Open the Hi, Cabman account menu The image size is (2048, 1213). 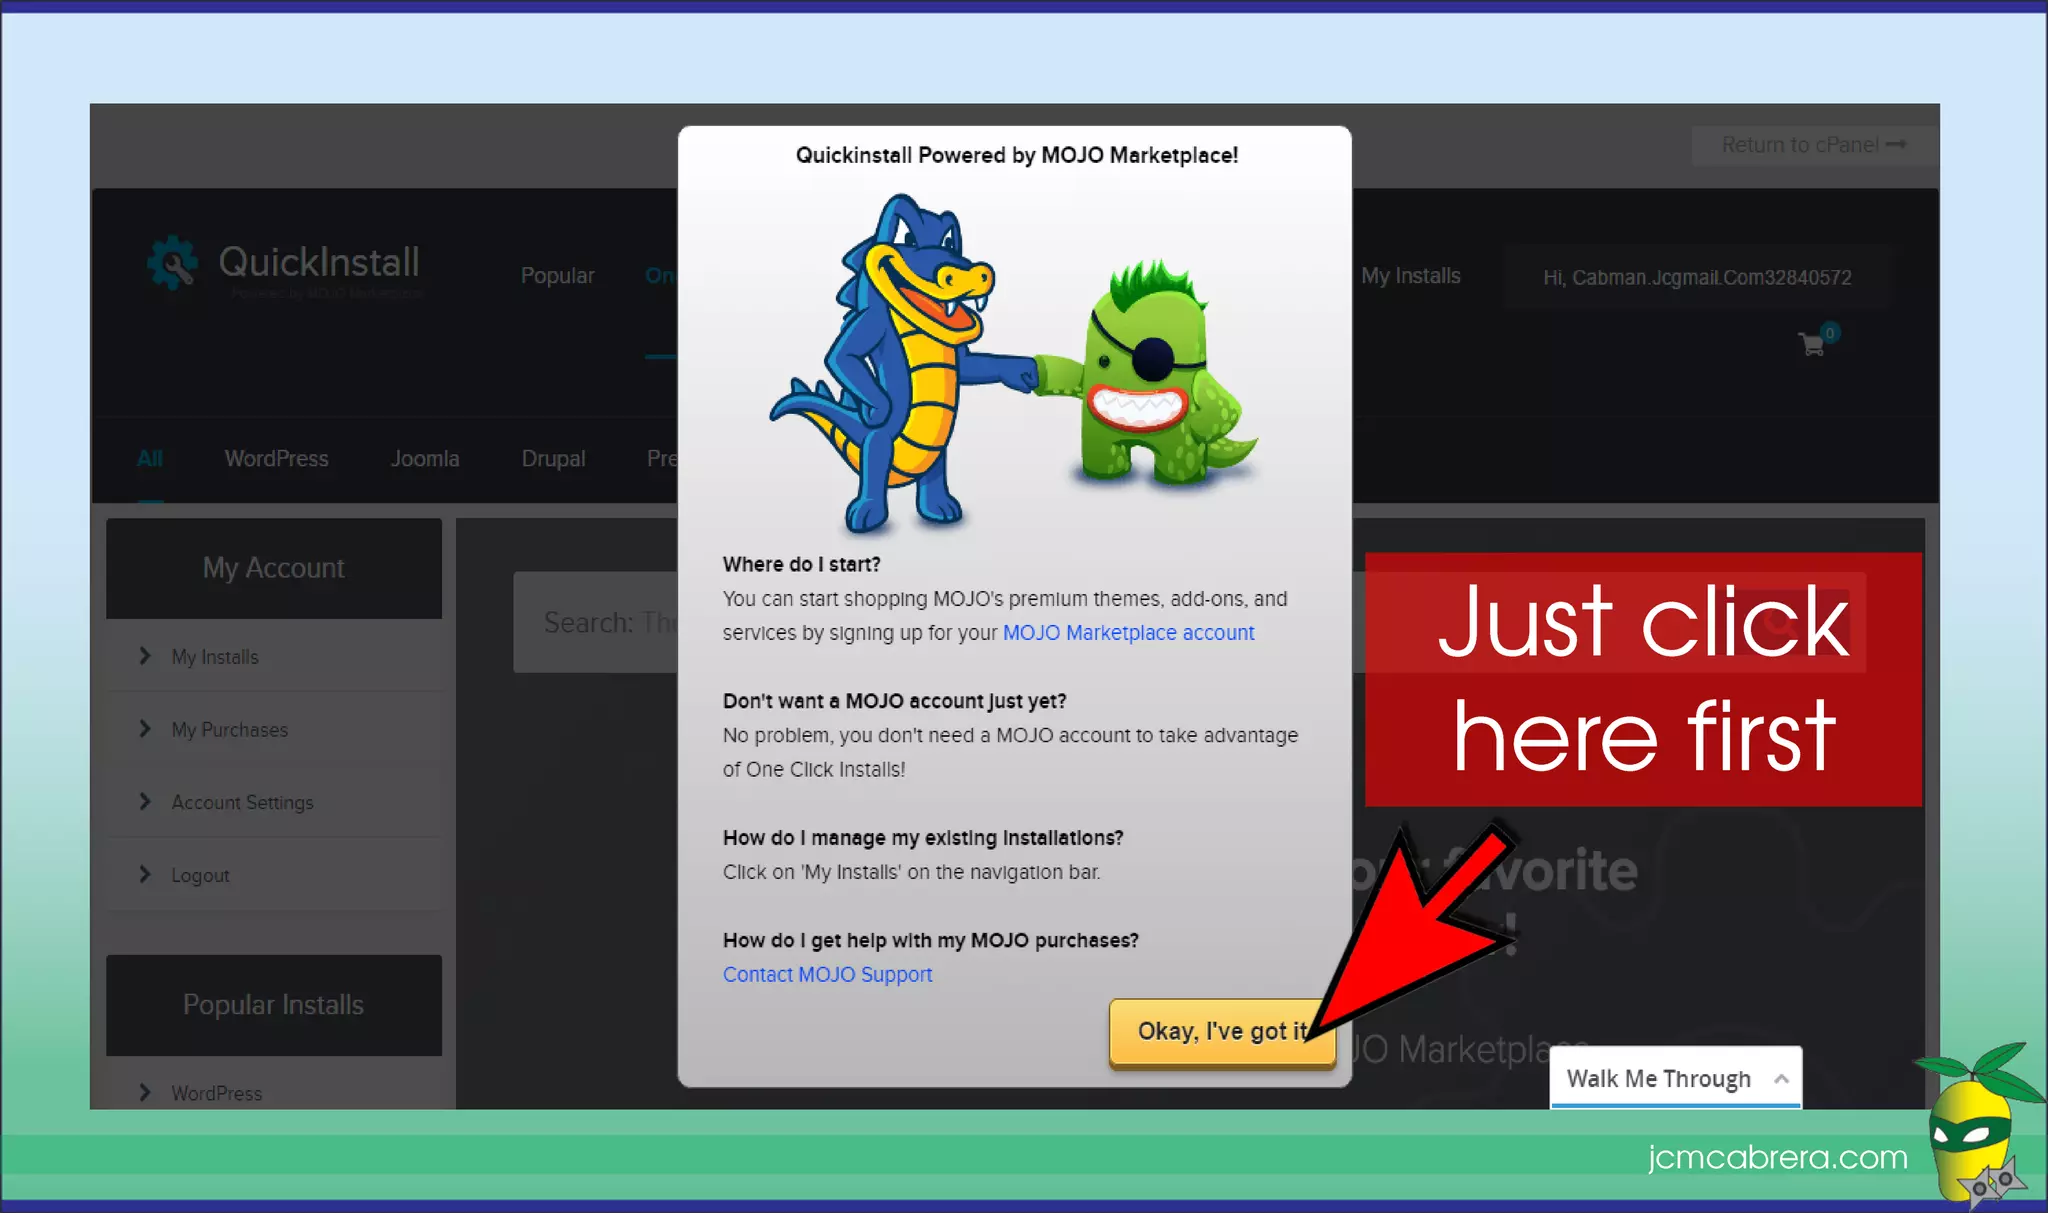1697,277
